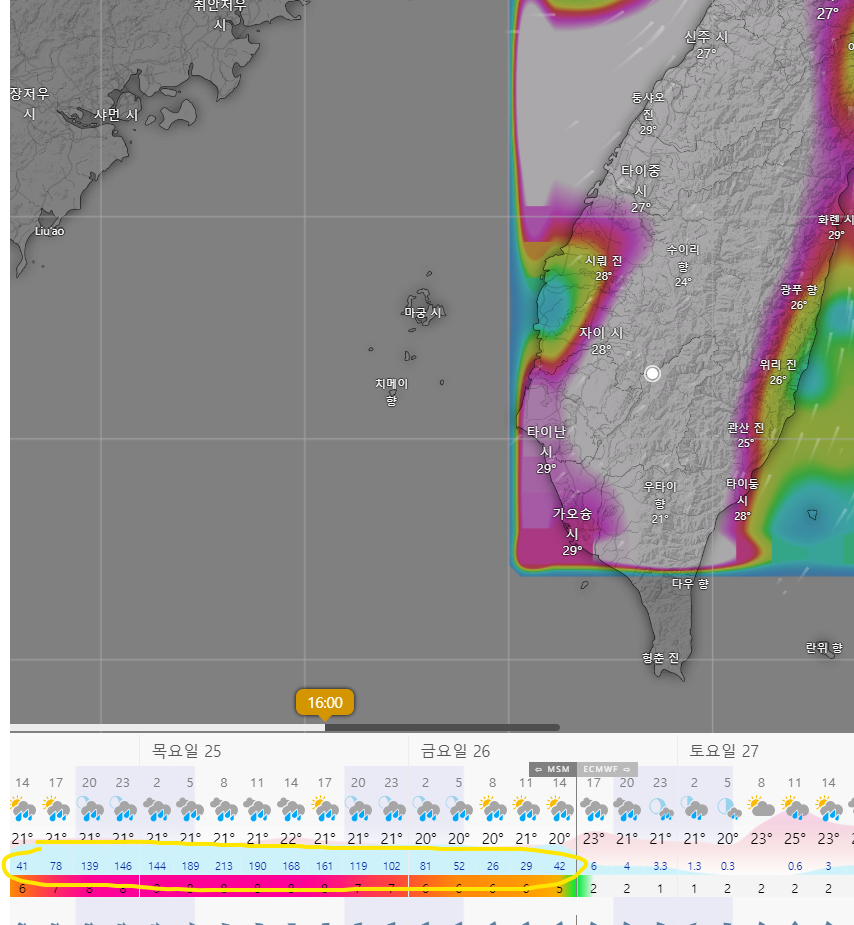Open the 마궁 시 island label
Viewport: 854px width, 925px height.
423,313
